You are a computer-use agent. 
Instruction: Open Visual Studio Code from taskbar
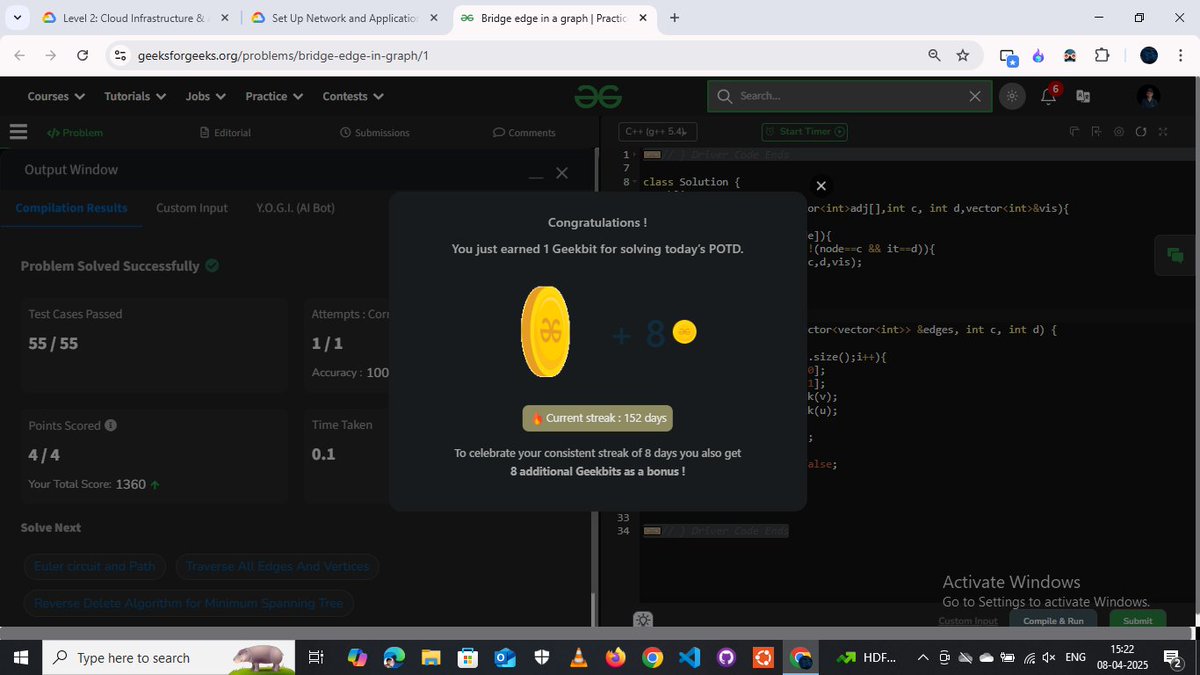689,657
